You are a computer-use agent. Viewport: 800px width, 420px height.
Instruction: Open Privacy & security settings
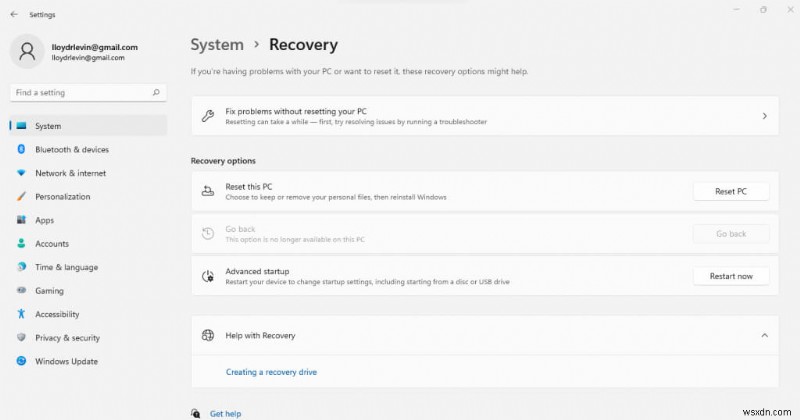pos(88,337)
